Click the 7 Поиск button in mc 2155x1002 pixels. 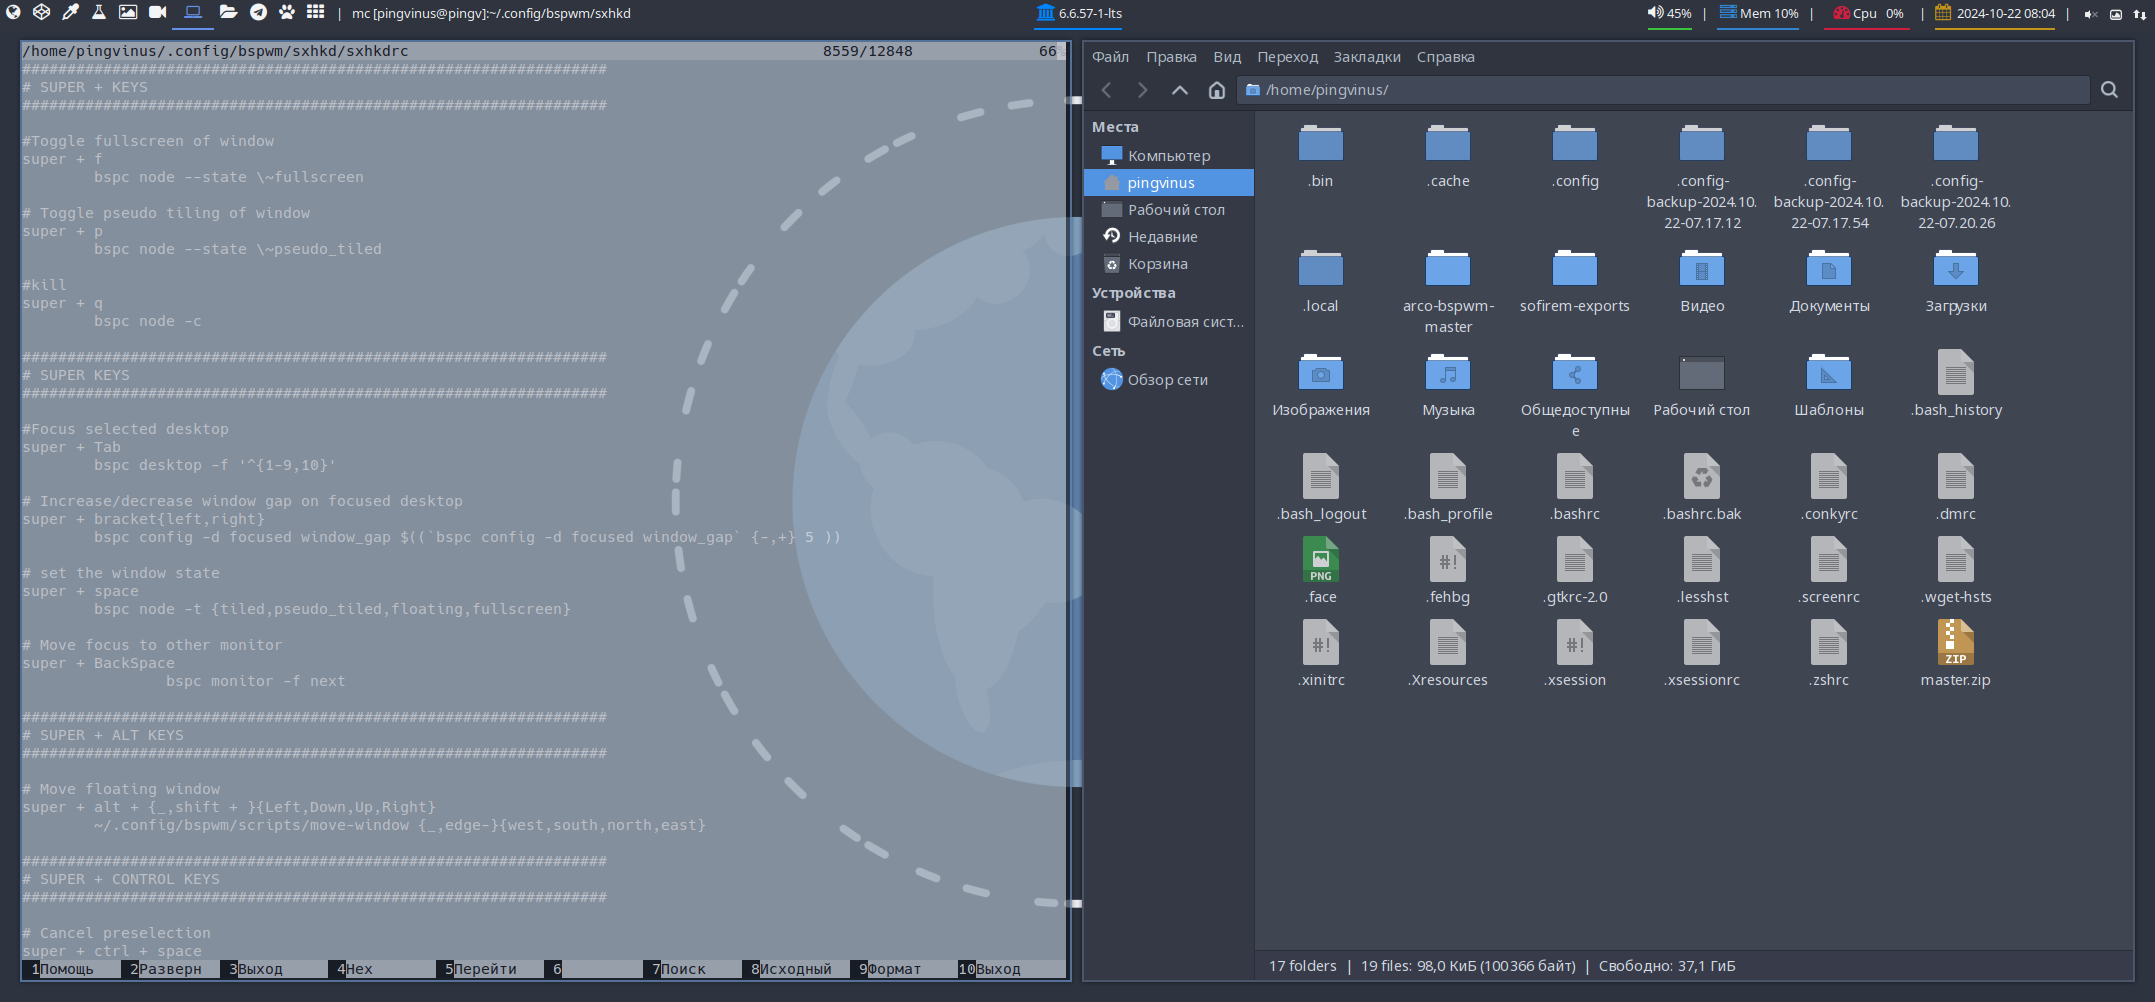pyautogui.click(x=680, y=969)
